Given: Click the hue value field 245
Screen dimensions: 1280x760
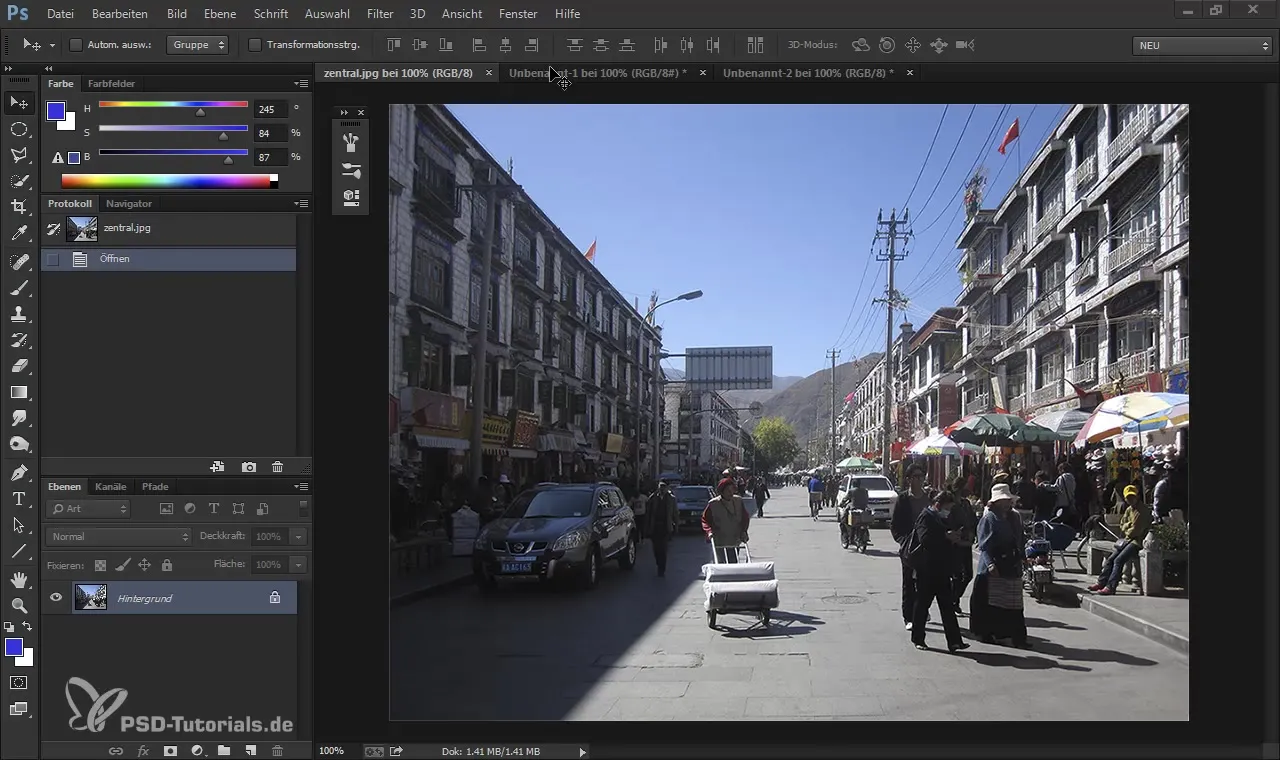Looking at the screenshot, I should pyautogui.click(x=270, y=109).
